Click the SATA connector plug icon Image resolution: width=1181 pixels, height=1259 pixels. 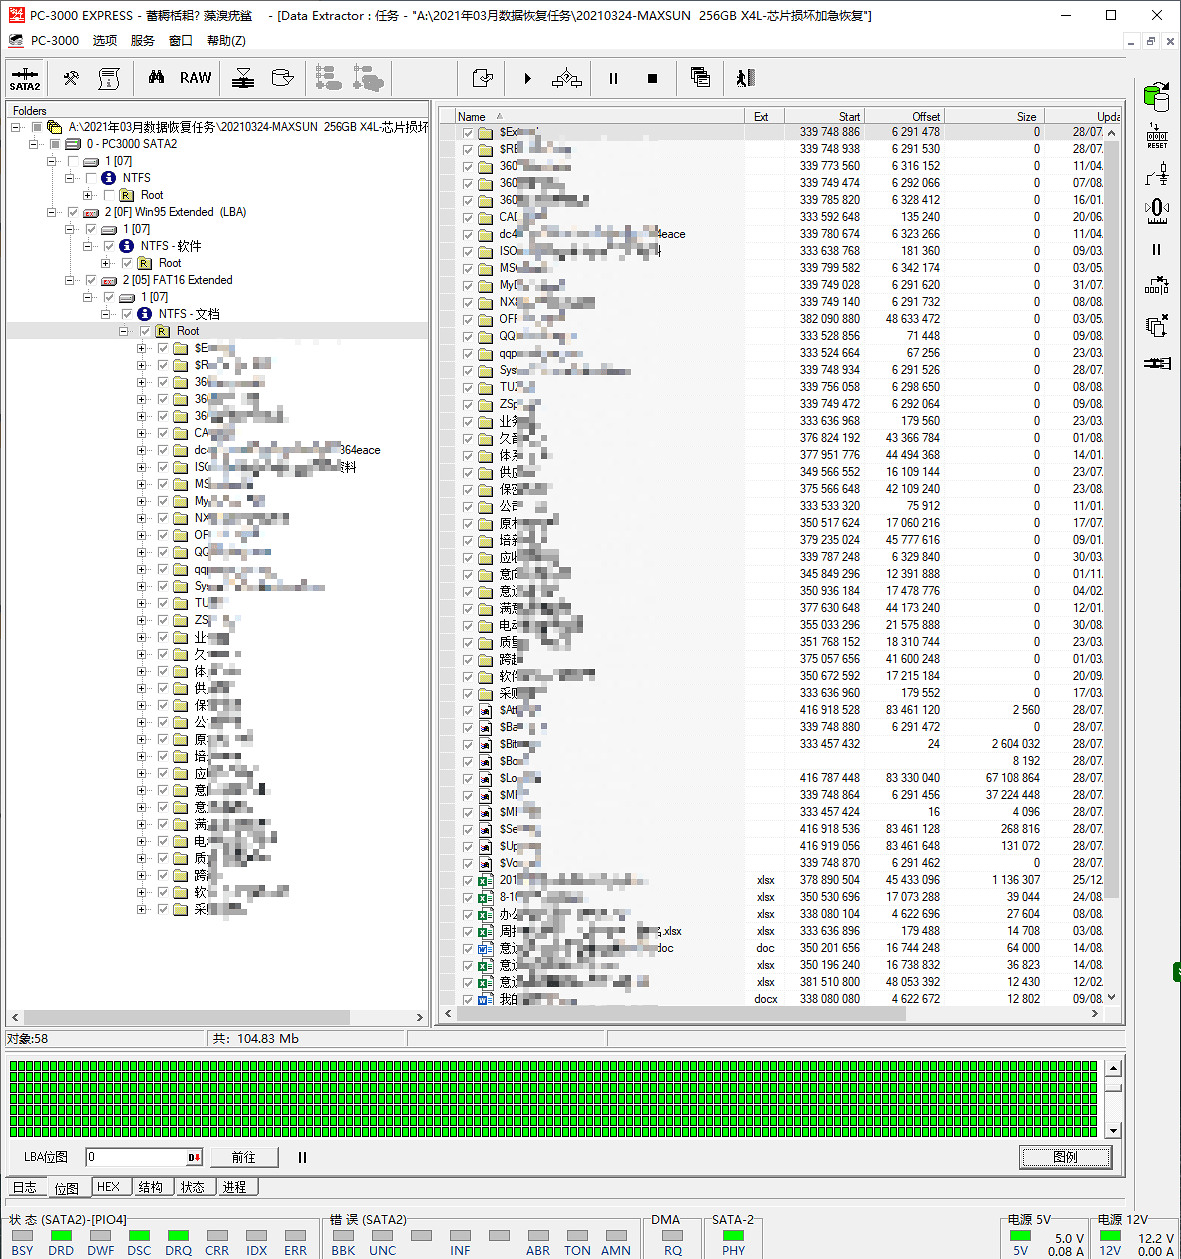point(1157,363)
